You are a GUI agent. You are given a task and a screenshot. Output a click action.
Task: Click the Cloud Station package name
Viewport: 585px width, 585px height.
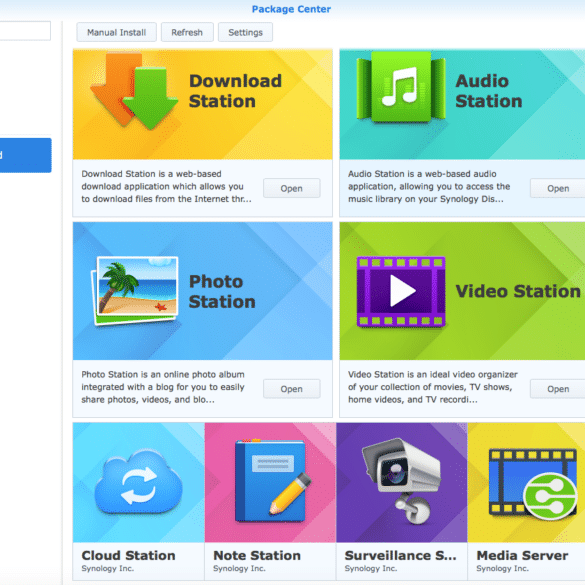(128, 555)
